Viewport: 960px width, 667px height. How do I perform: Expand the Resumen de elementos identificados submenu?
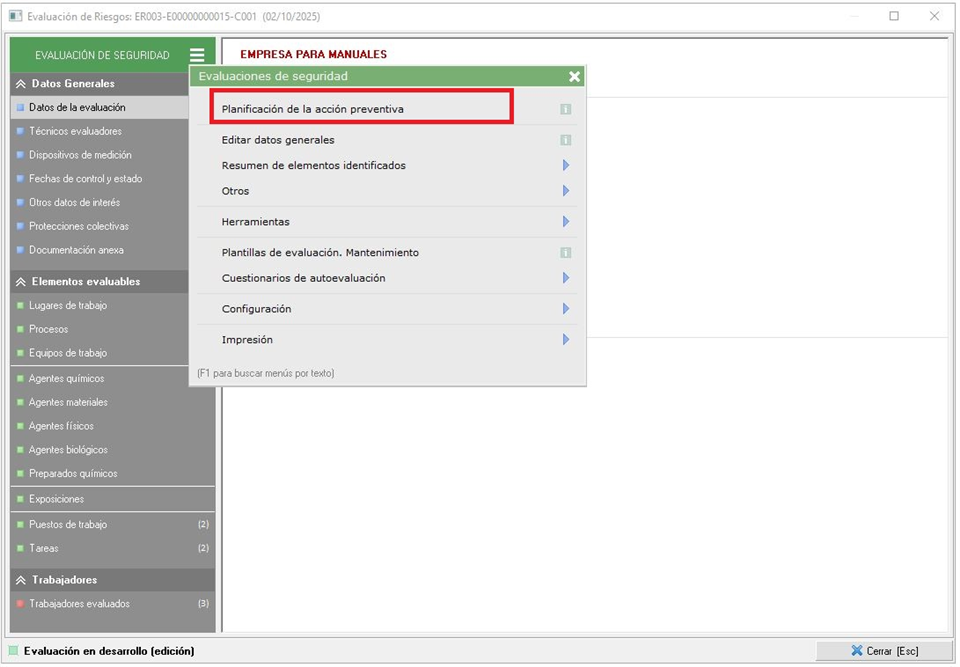[x=565, y=165]
